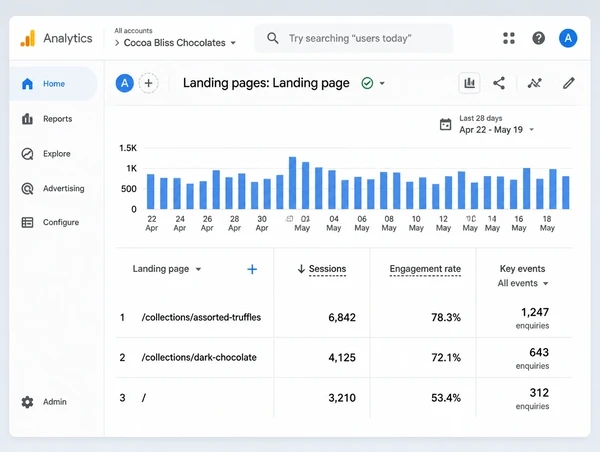Screen dimensions: 600x452
Task: Open Admin in sidebar
Action: pos(54,402)
